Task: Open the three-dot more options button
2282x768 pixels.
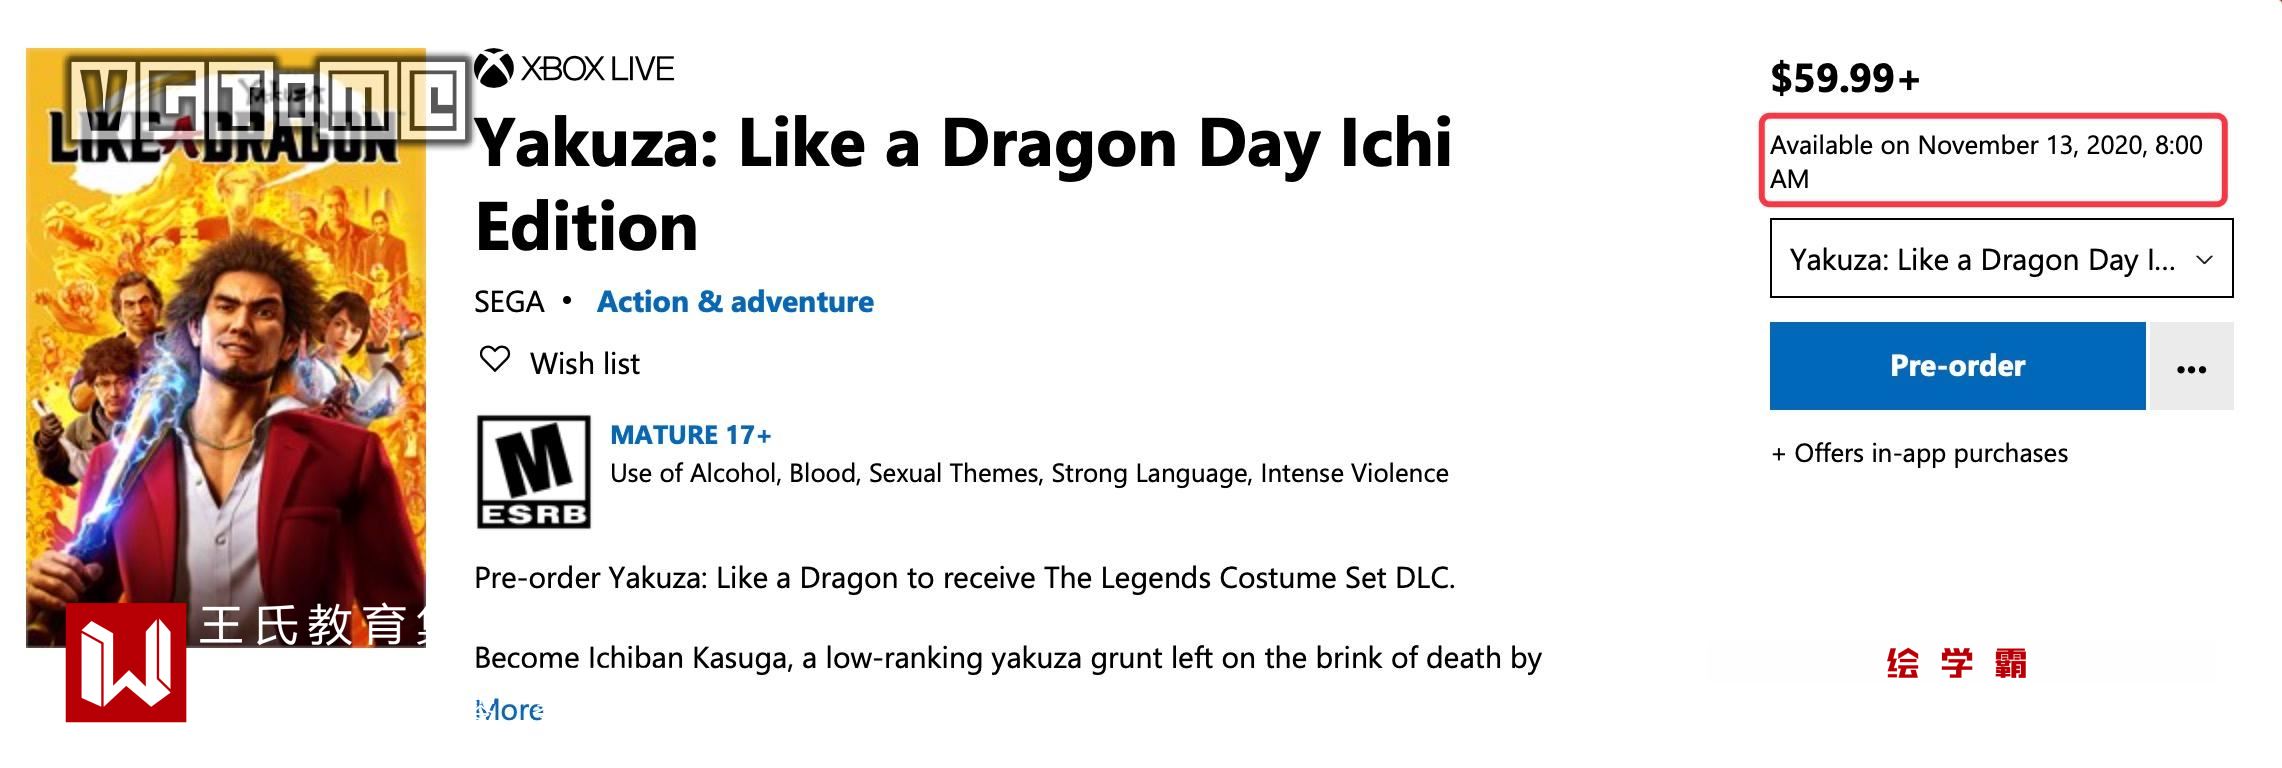Action: 2191,367
